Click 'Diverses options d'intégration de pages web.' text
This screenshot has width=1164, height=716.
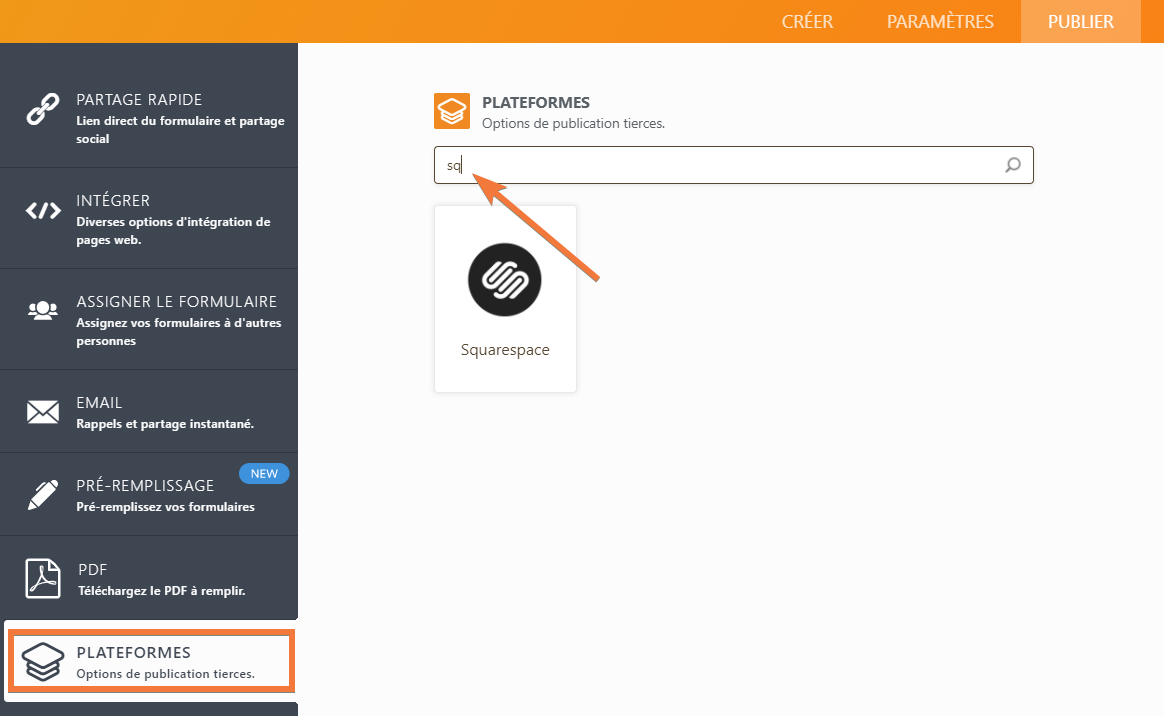pos(173,231)
